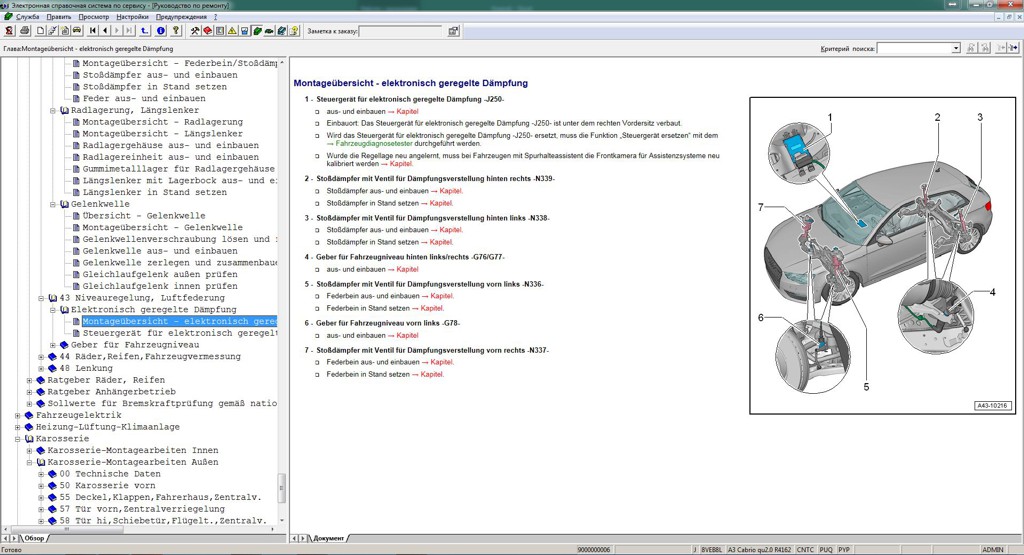The width and height of the screenshot is (1024, 555).
Task: Select Übersicht - Gelenkwelle tree item
Action: tap(144, 216)
